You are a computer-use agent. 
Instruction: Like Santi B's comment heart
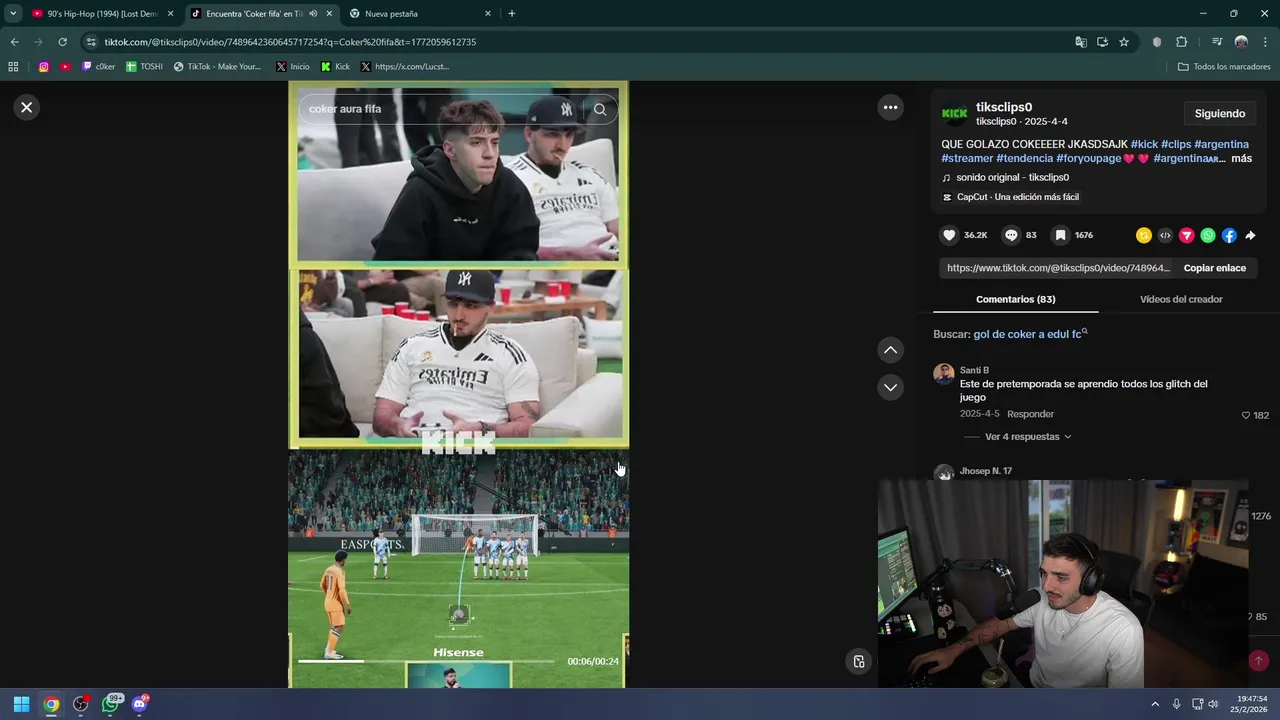[1246, 415]
